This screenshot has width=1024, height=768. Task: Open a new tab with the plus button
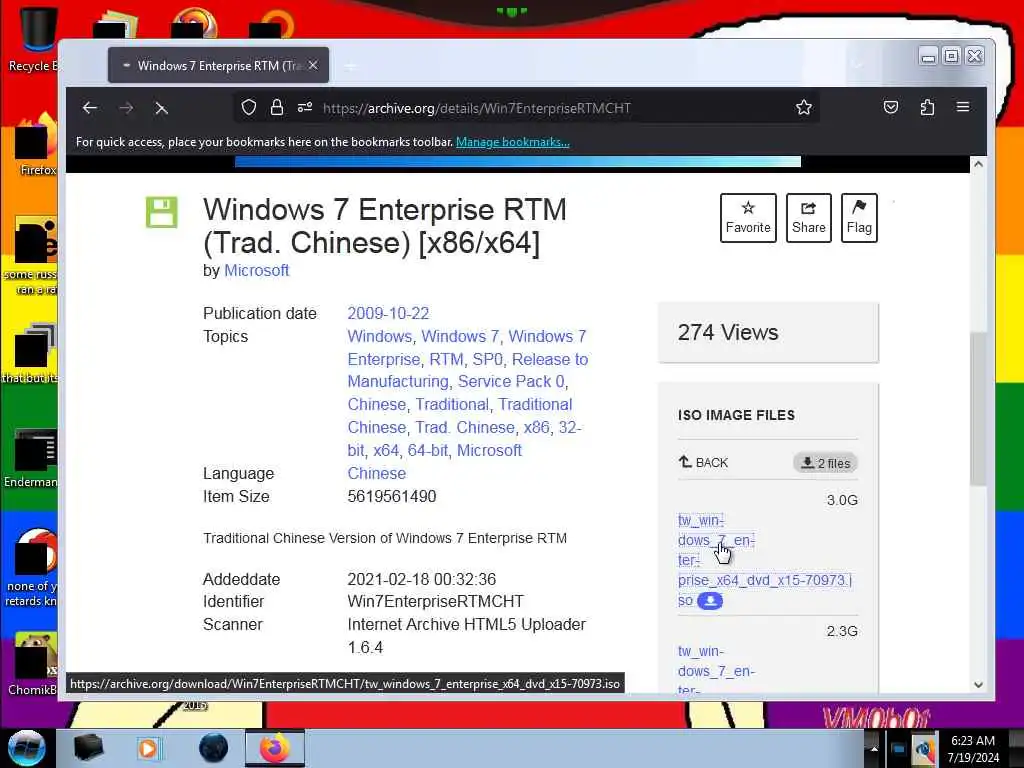point(351,66)
